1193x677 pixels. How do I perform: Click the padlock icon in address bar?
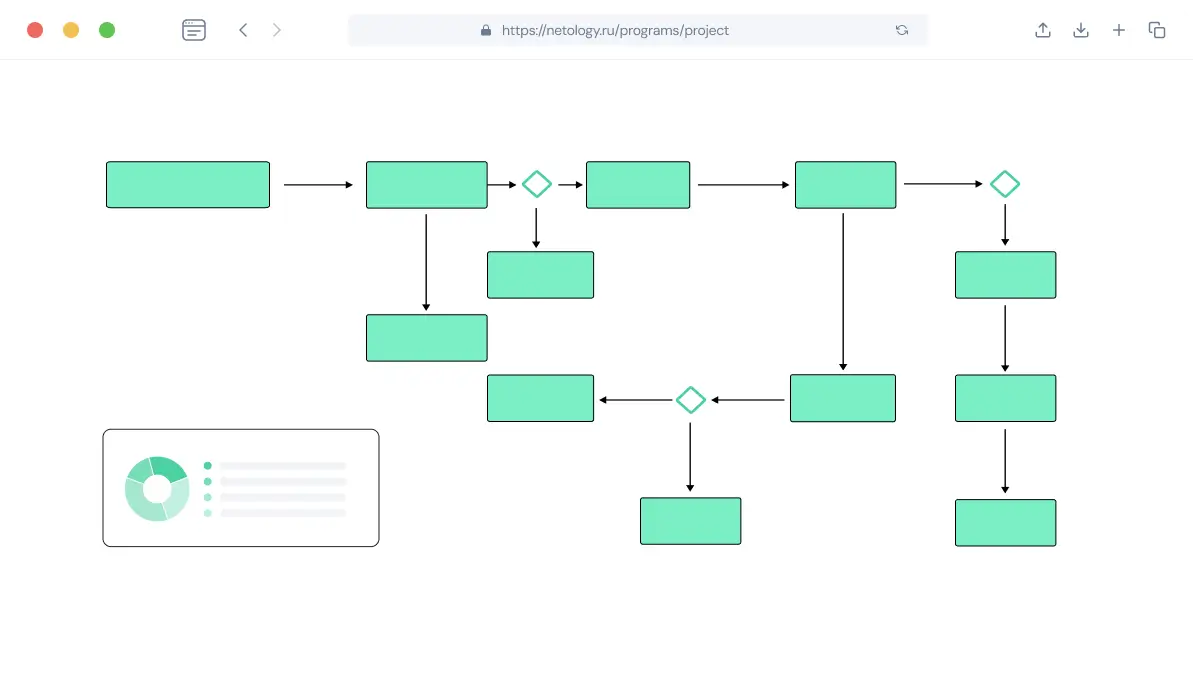click(486, 30)
